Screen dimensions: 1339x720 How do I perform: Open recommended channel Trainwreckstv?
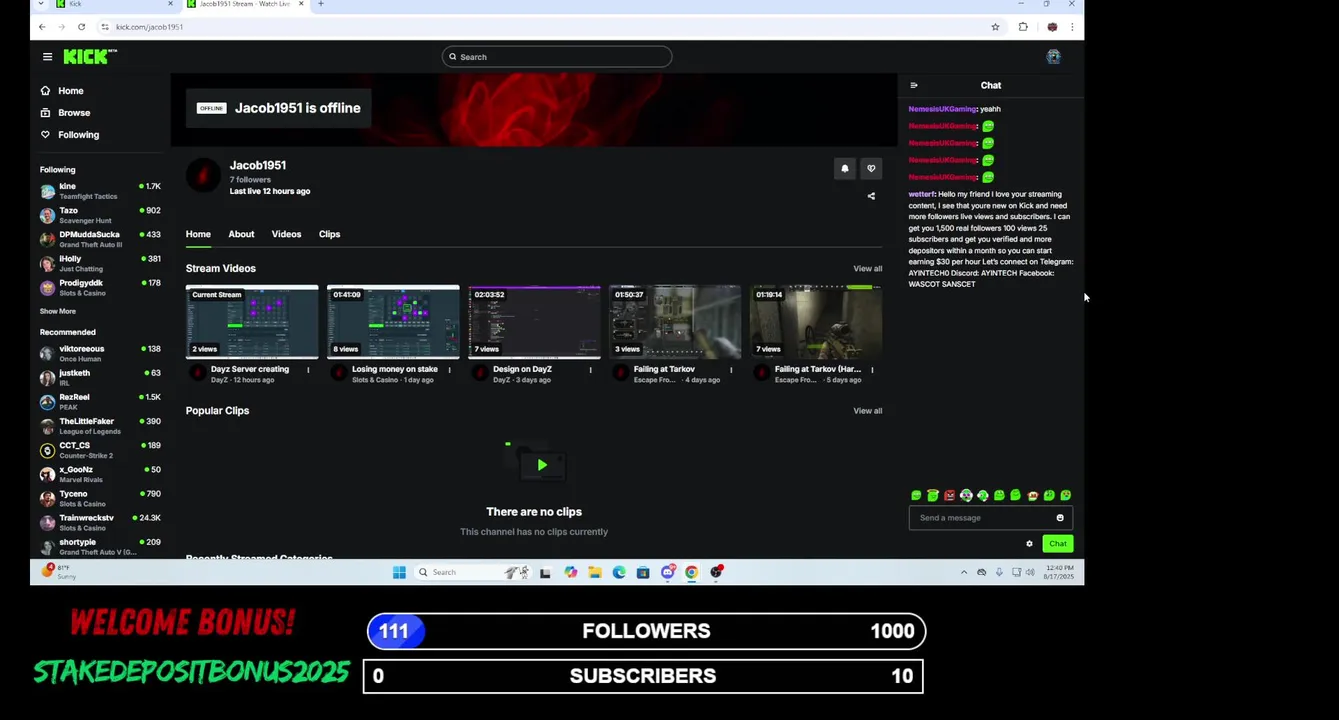[100, 522]
